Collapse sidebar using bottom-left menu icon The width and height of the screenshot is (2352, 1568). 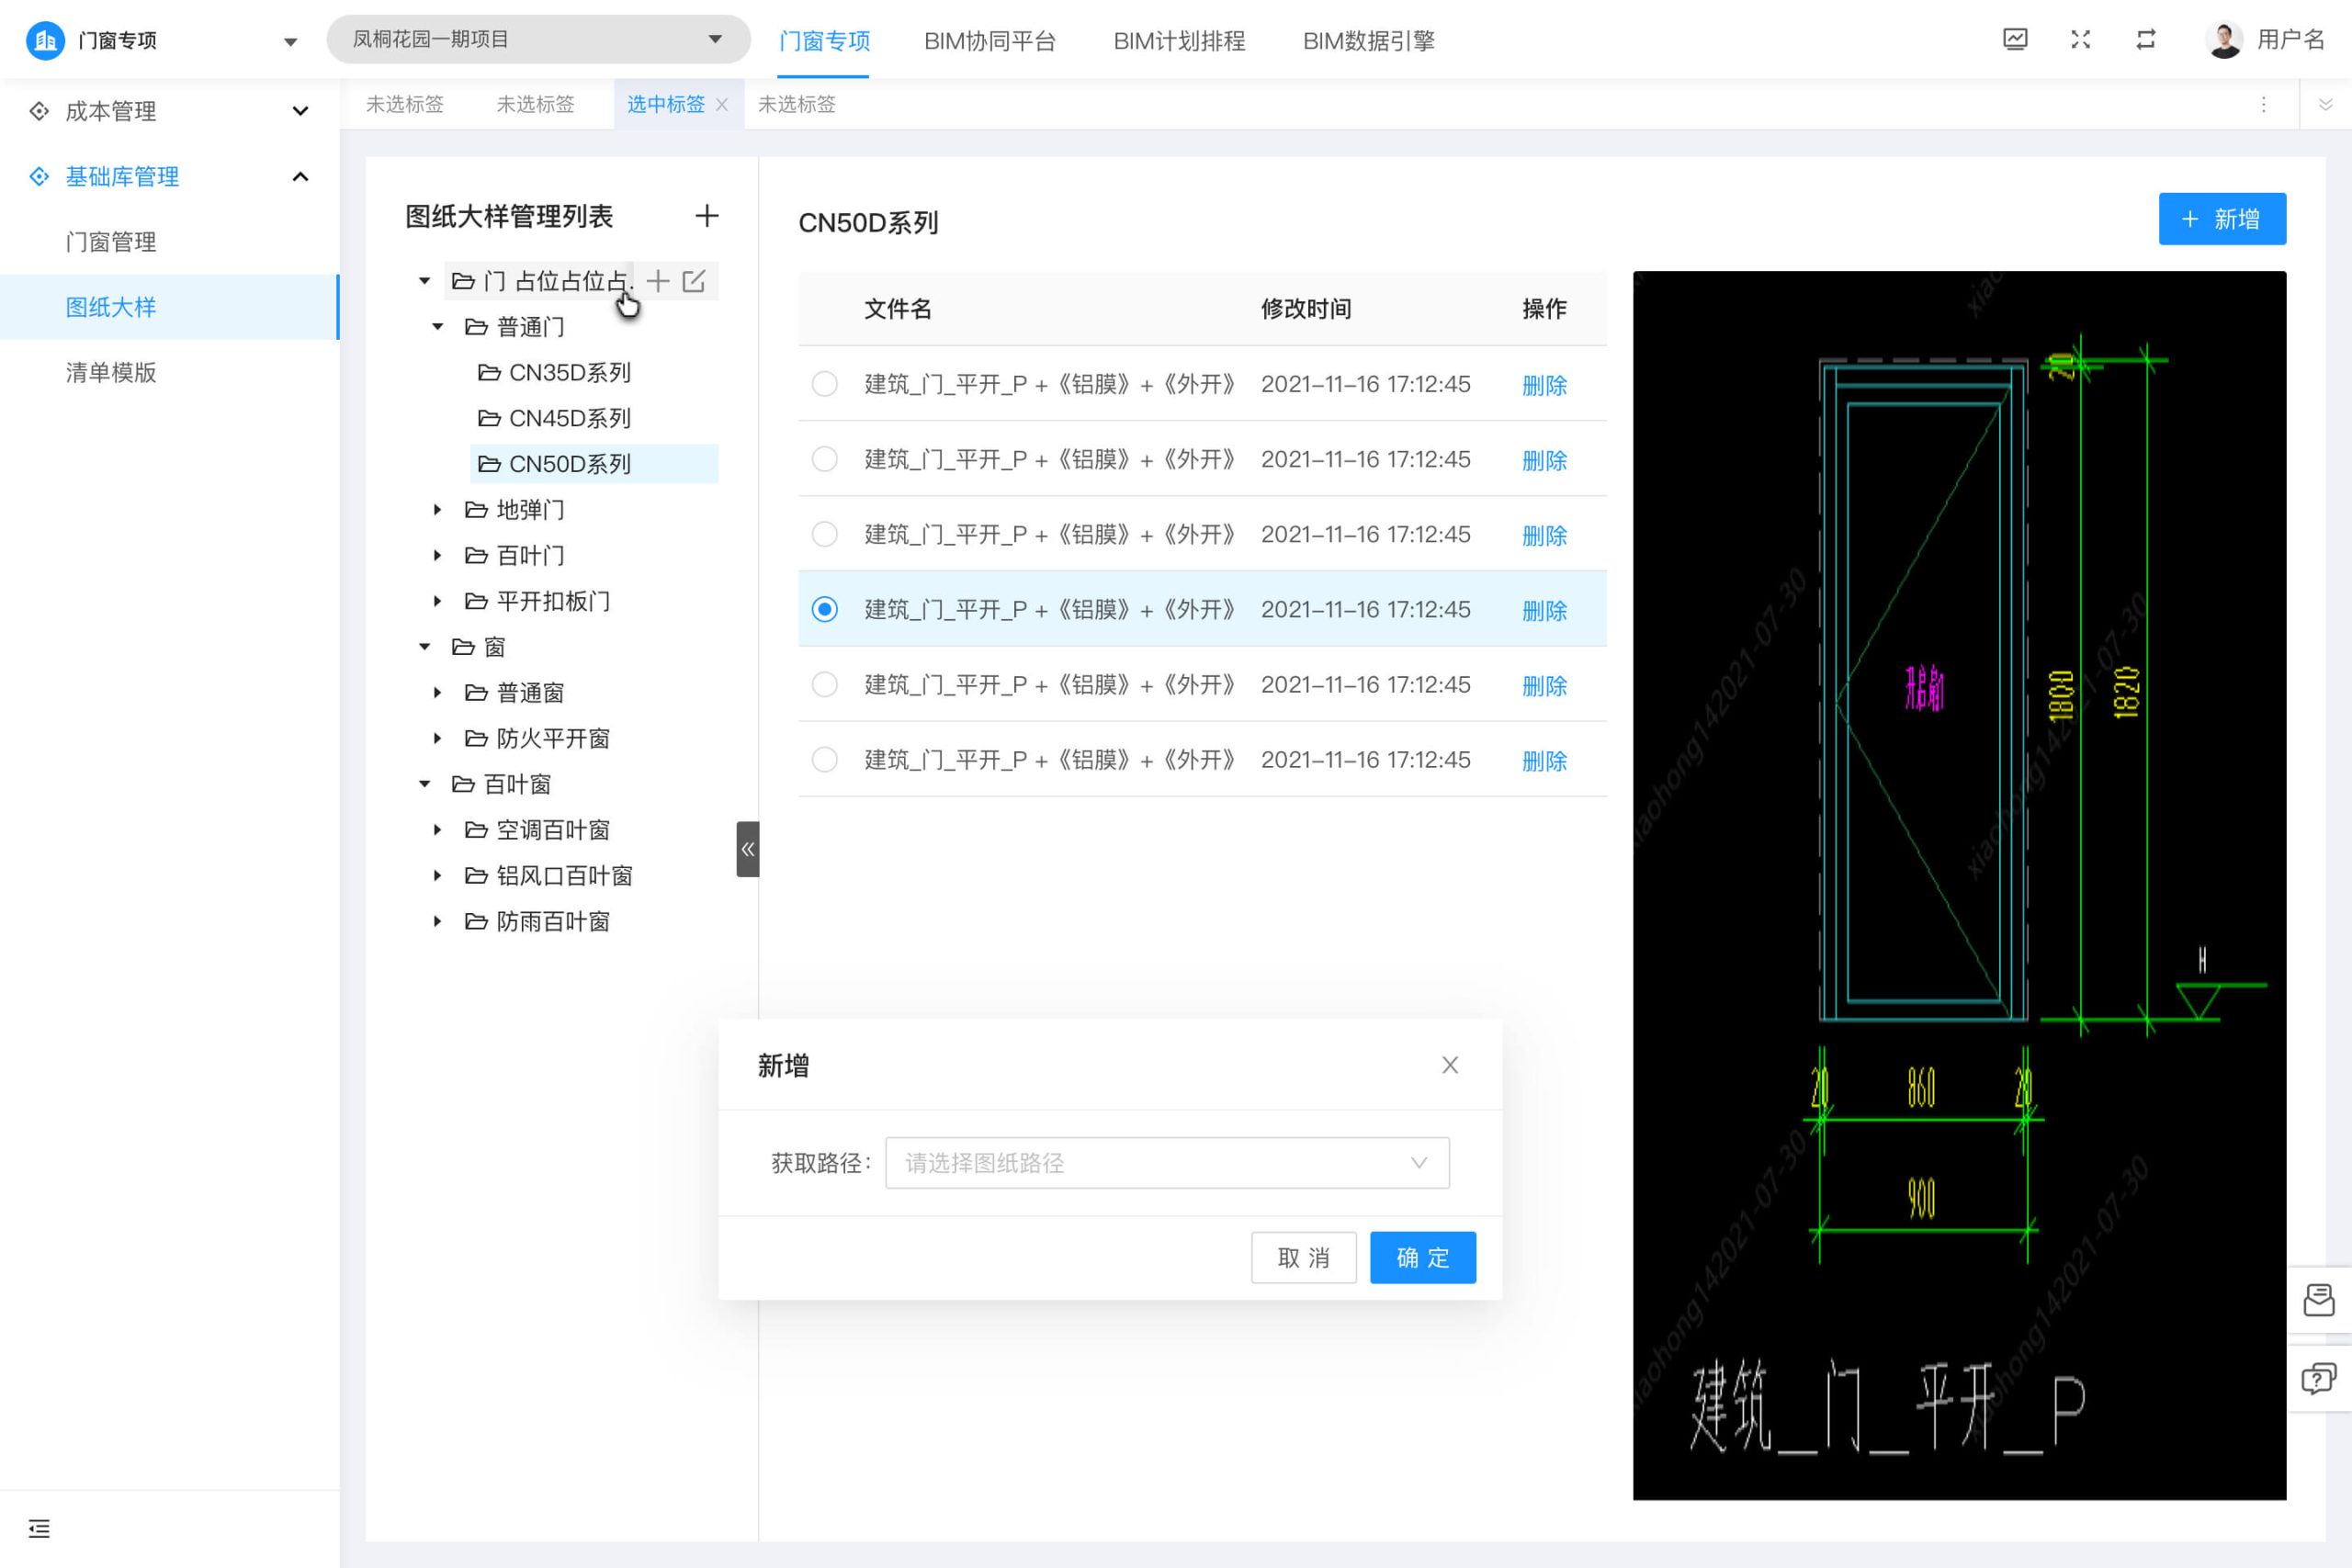[x=39, y=1528]
